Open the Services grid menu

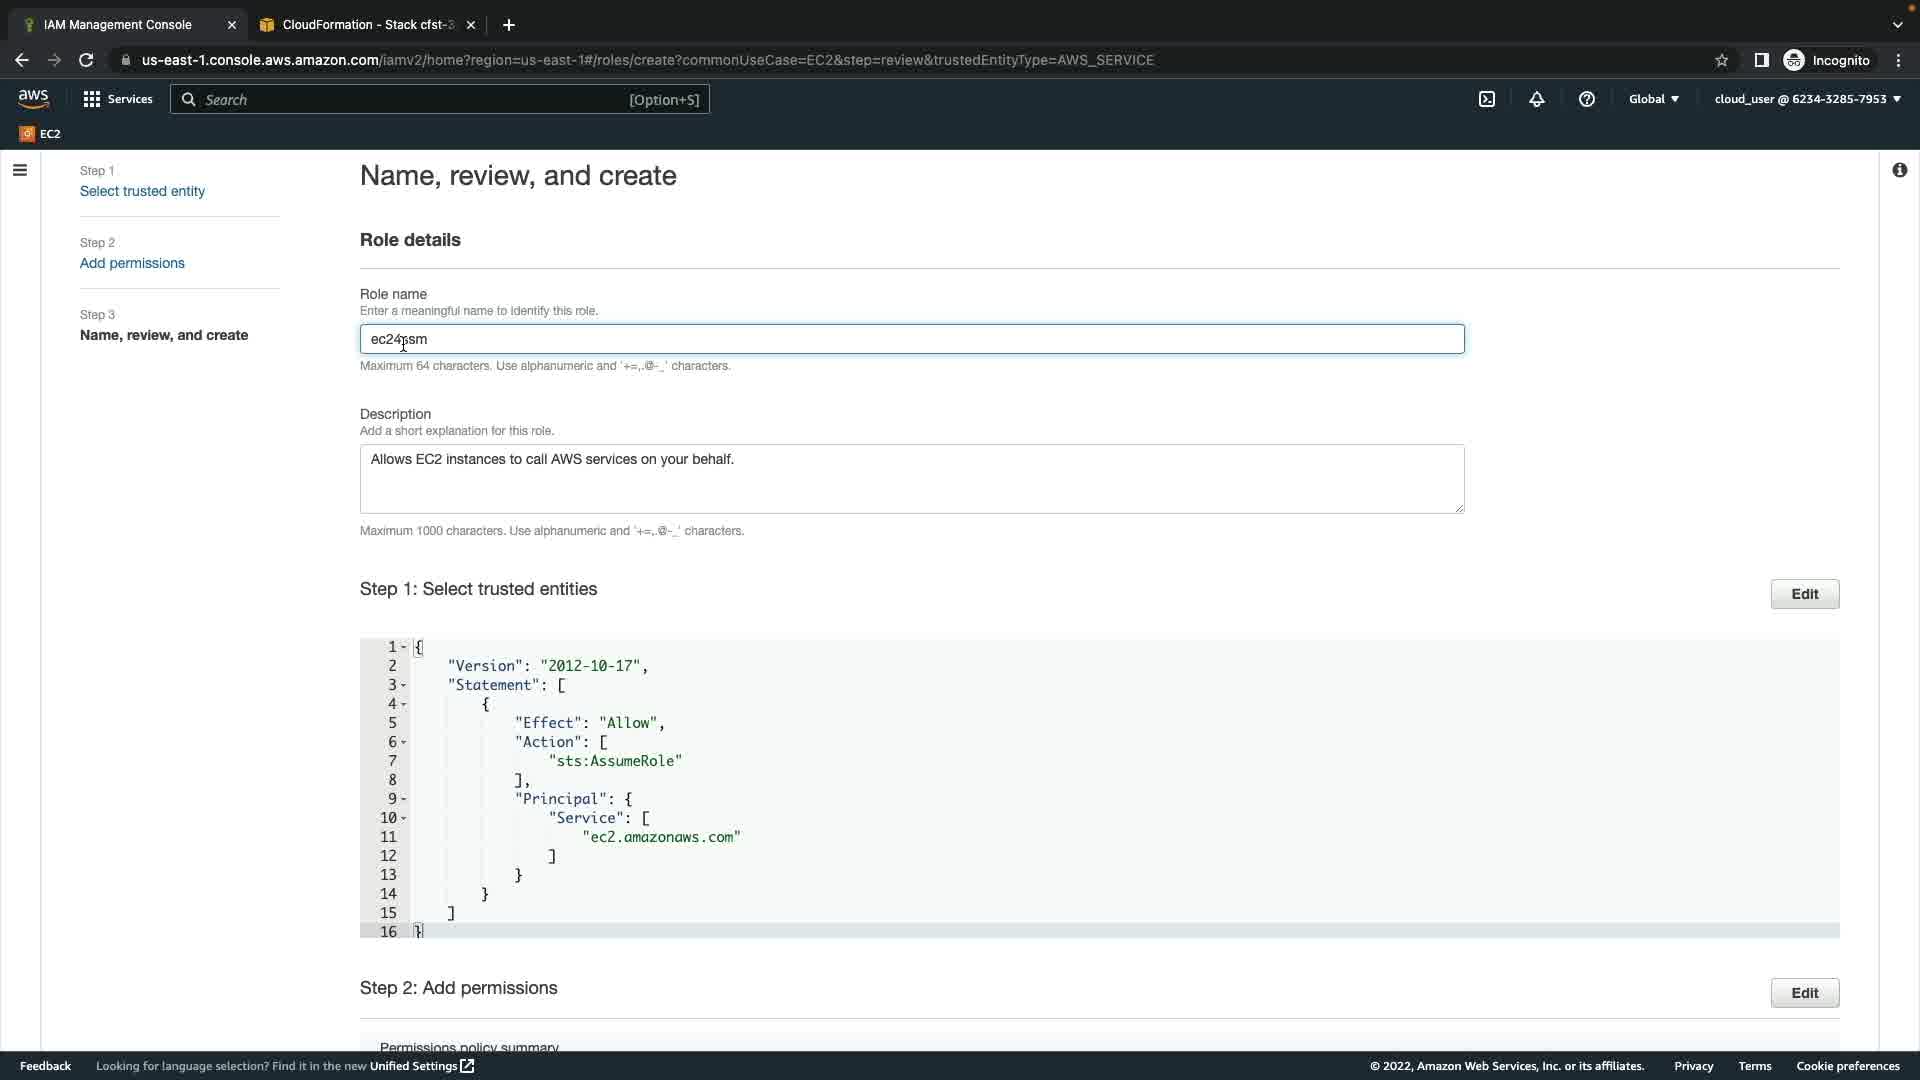point(117,99)
